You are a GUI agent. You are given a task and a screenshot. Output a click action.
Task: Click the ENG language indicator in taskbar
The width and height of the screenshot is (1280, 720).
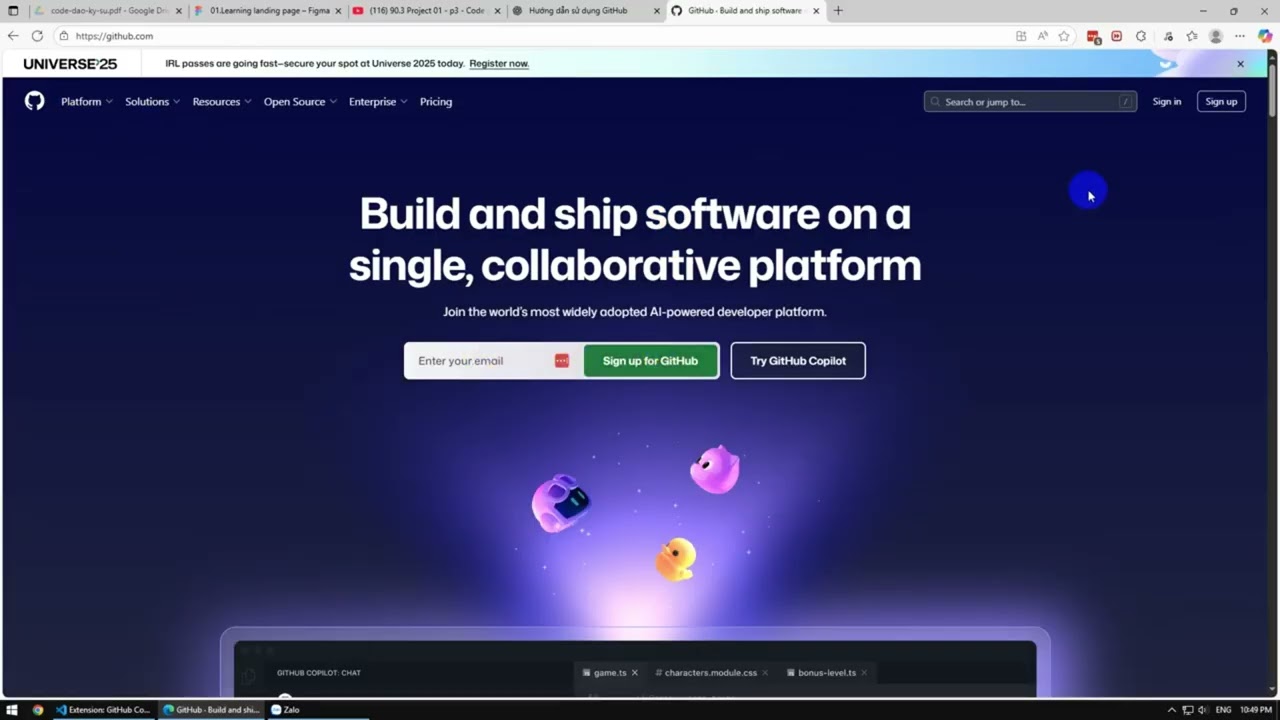1223,710
